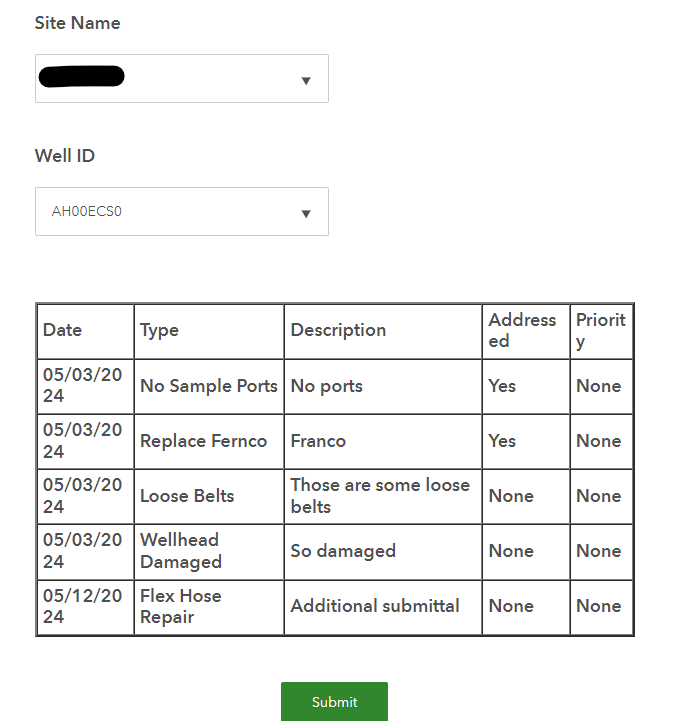Click 'Those are some loose belts' description
Viewport: 674px width, 721px height.
click(380, 496)
